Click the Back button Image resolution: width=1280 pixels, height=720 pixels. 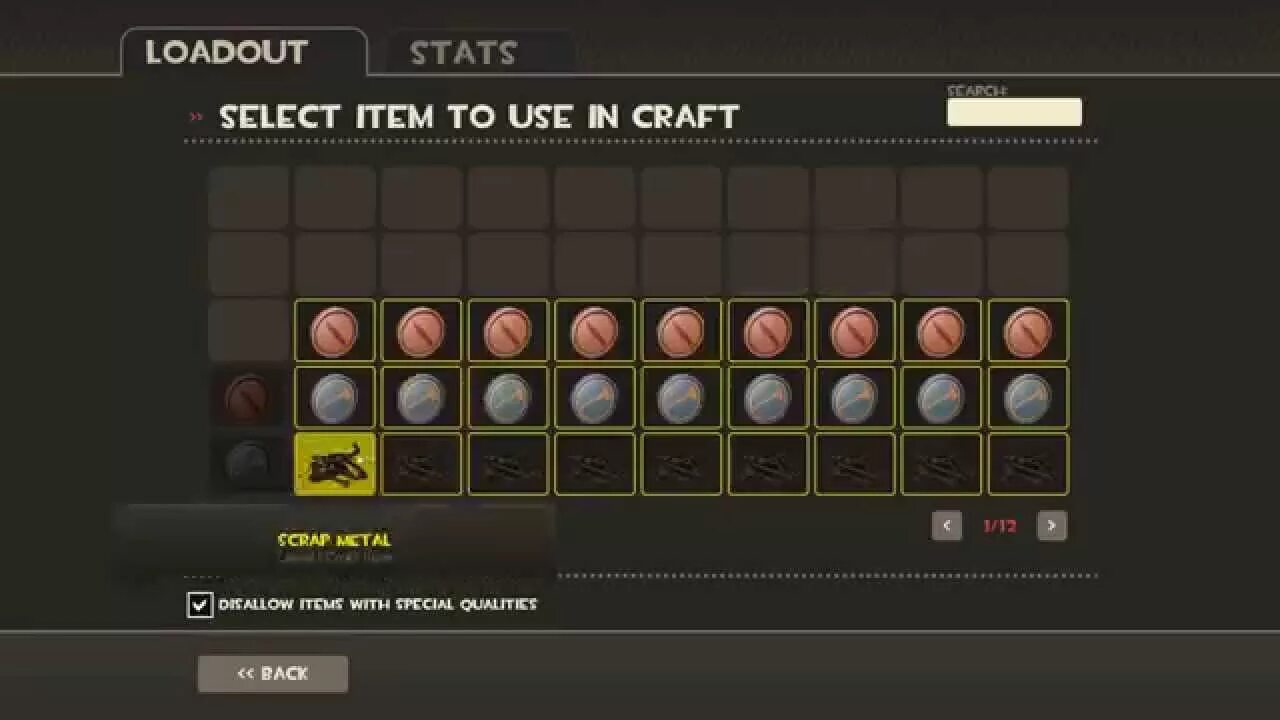coord(273,674)
